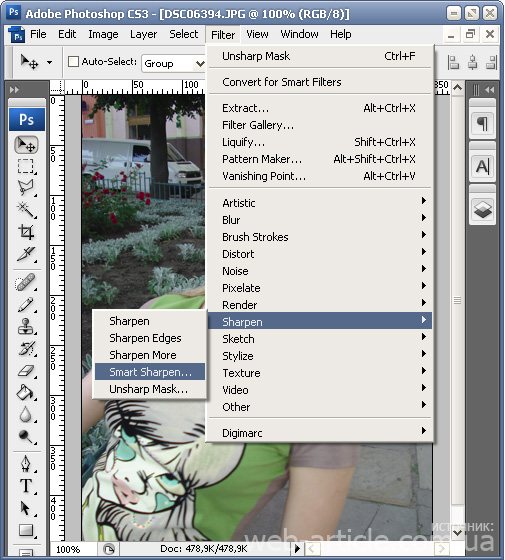Select the Magic Wand tool

(x=26, y=210)
